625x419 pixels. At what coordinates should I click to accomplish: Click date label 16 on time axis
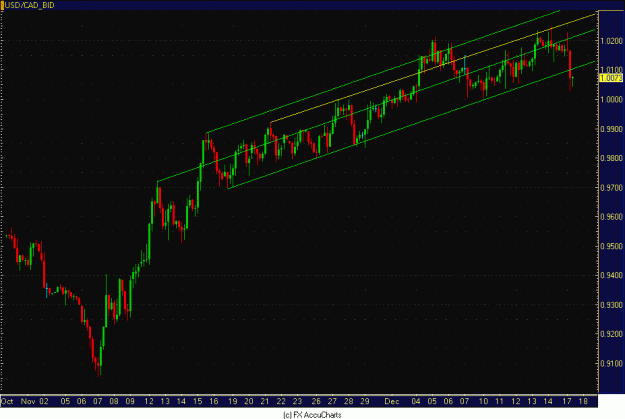coord(214,401)
